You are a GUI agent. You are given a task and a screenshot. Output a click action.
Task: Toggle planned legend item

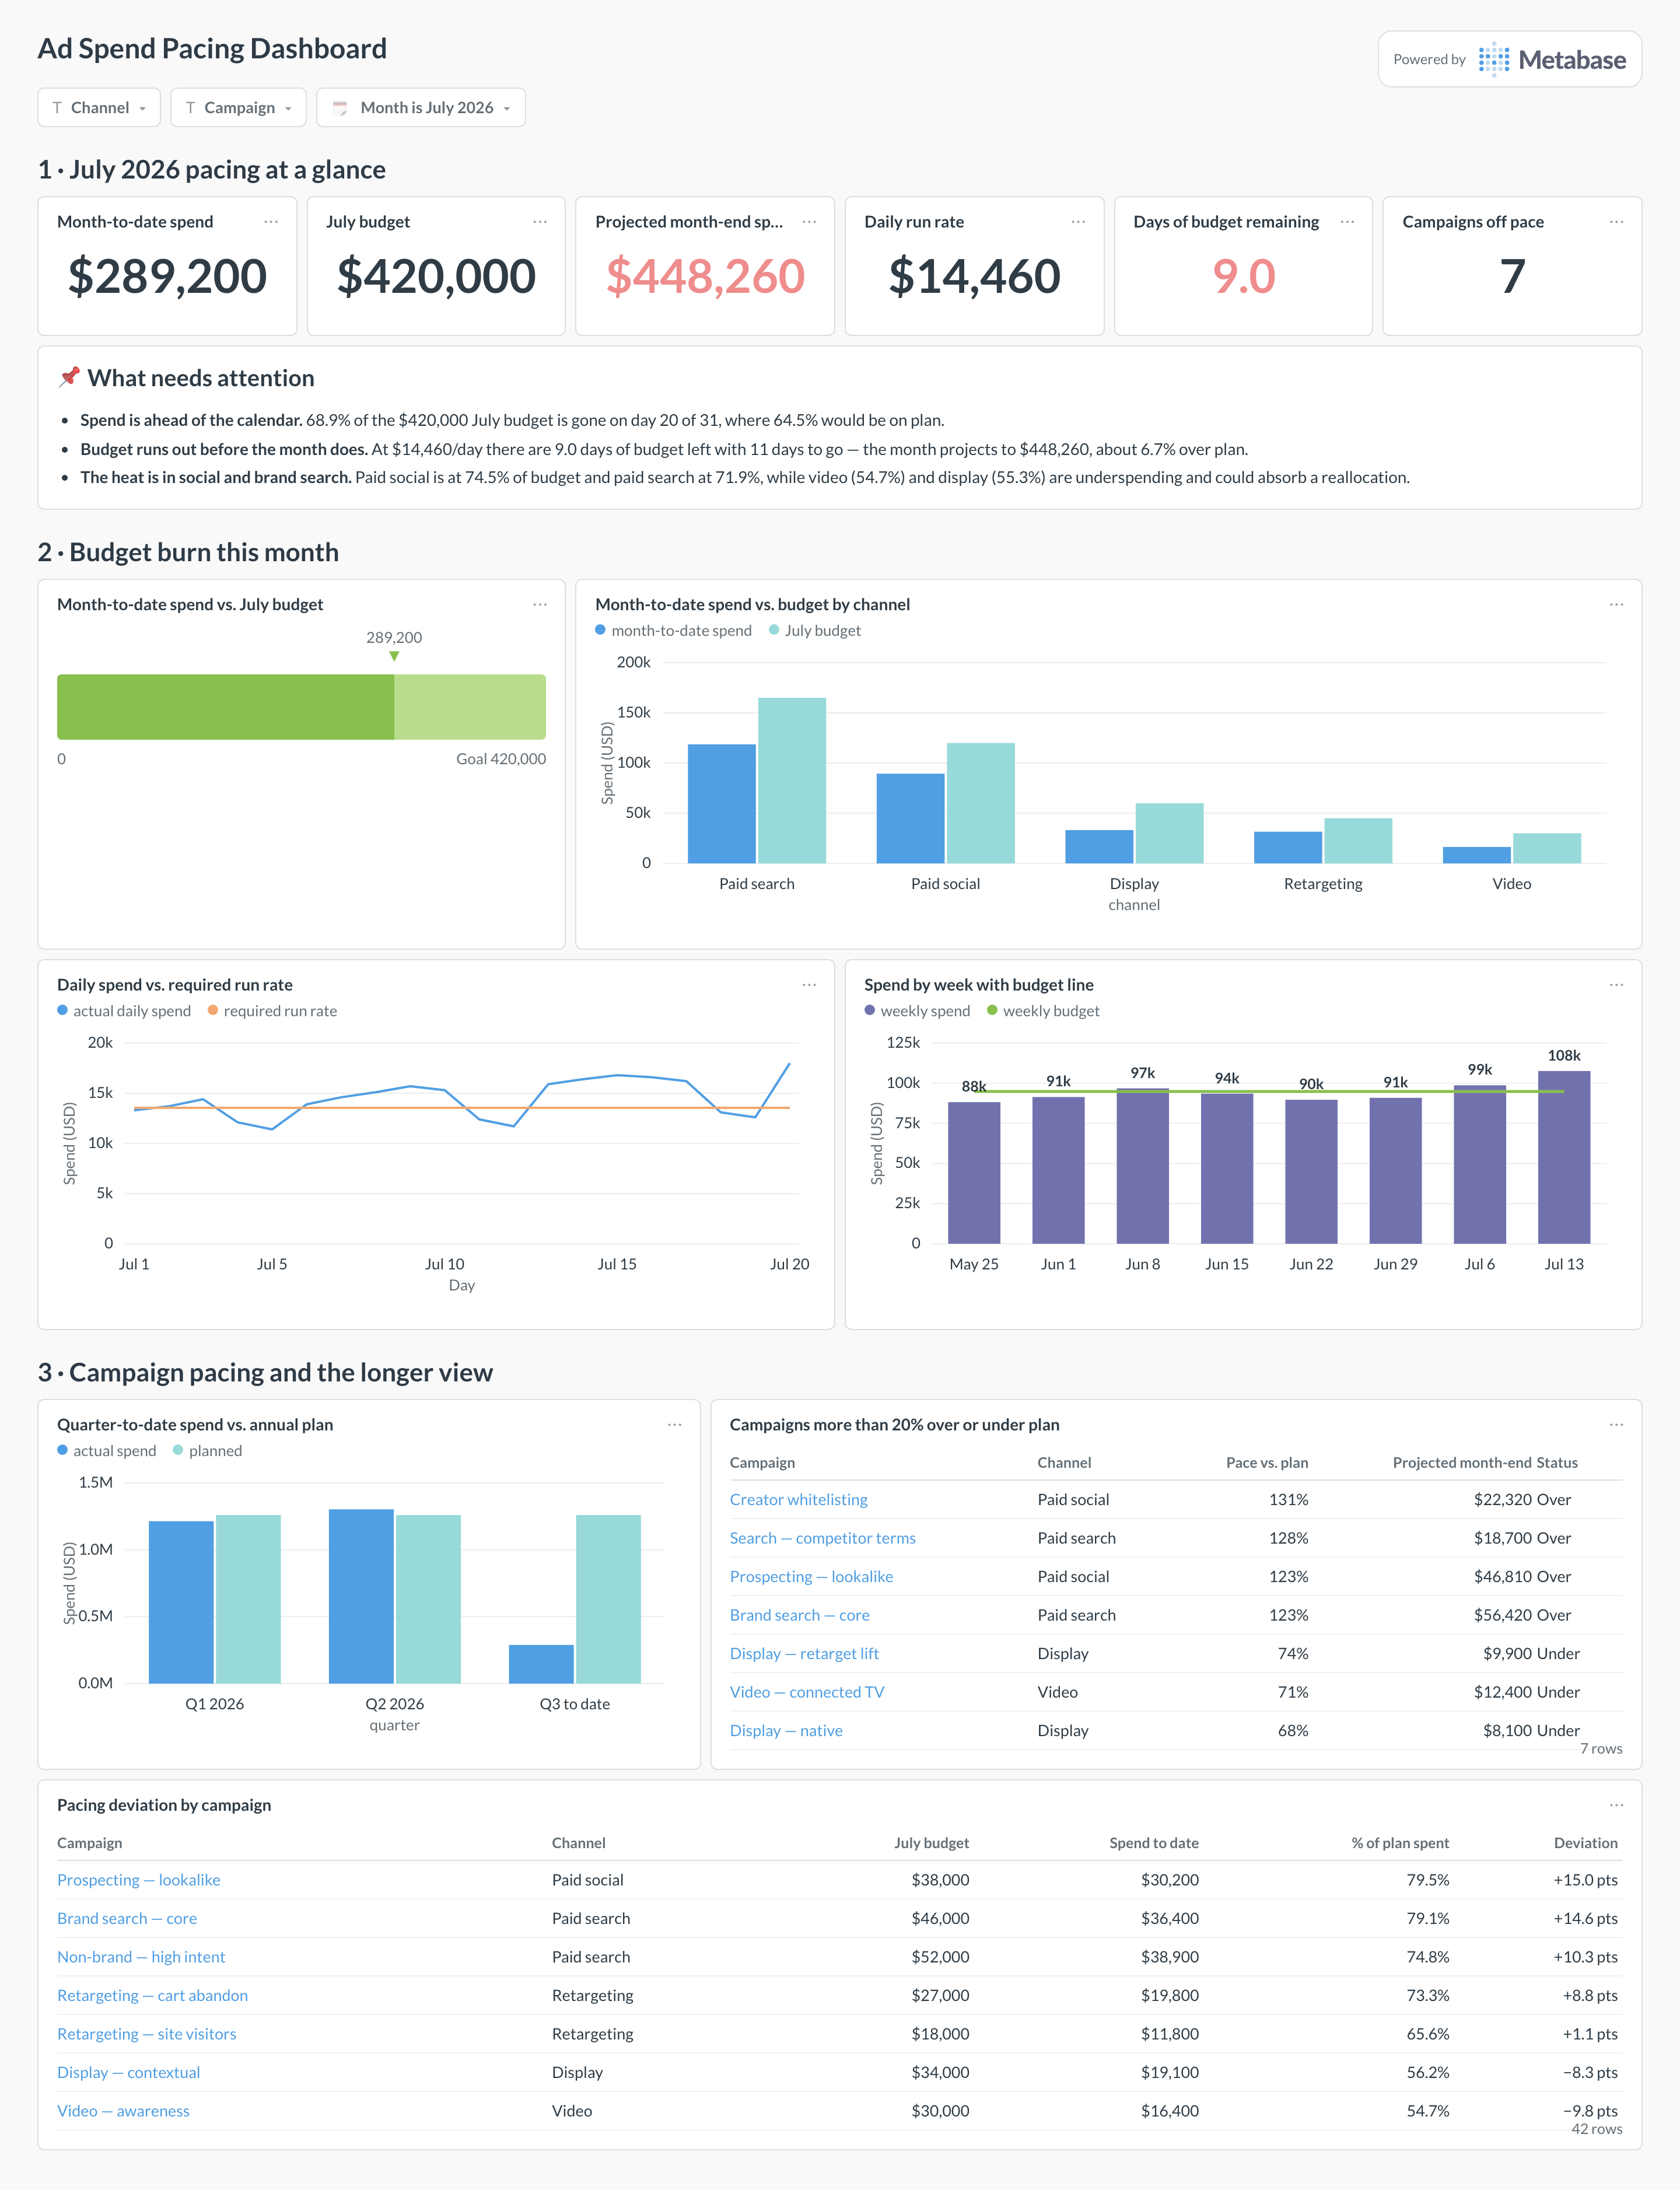click(x=207, y=1451)
